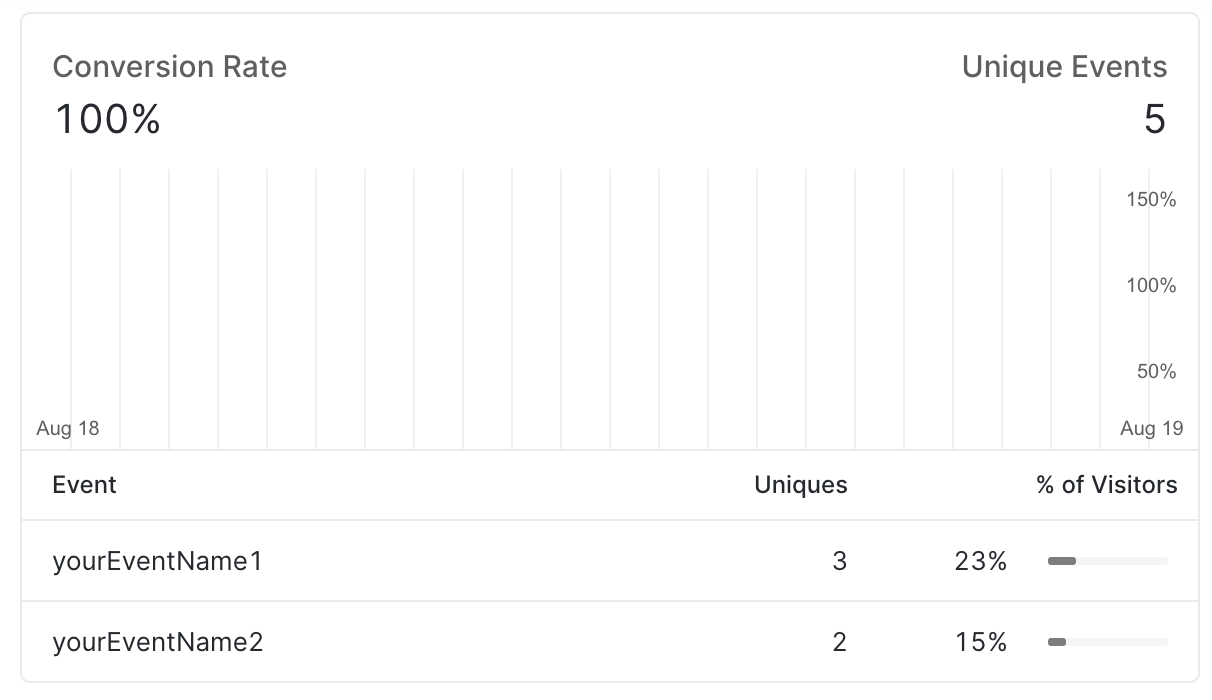Open the yourEventName1 row
This screenshot has height=700, width=1212.
click(x=157, y=561)
